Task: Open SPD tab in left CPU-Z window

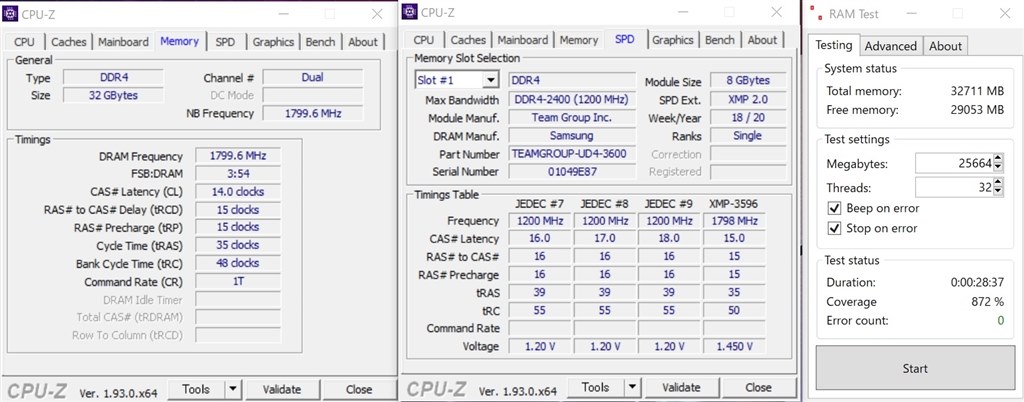Action: [x=225, y=42]
